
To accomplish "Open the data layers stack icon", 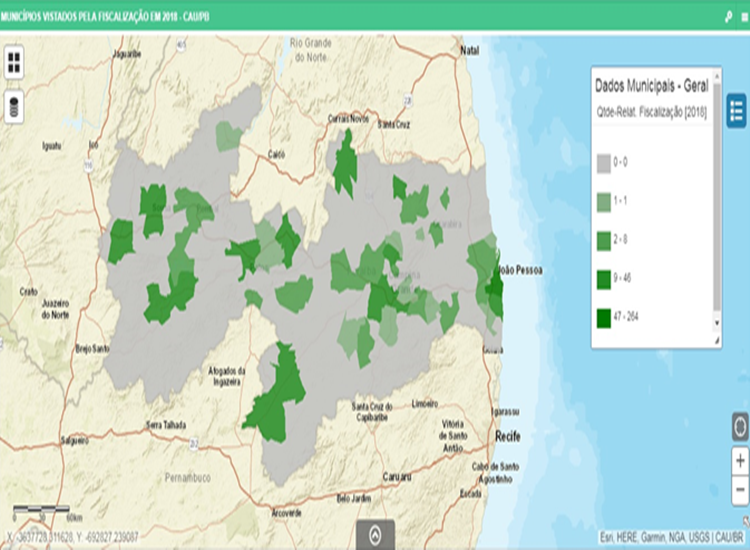I will click(15, 106).
